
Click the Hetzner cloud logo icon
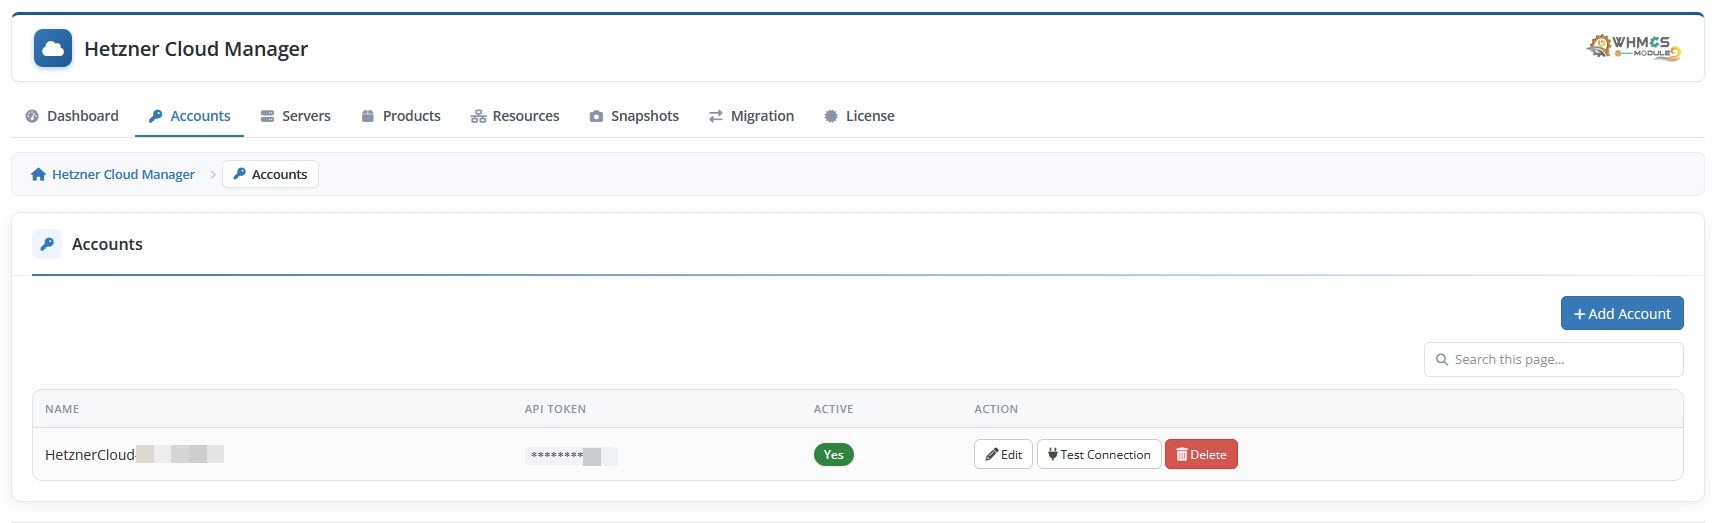[x=53, y=48]
